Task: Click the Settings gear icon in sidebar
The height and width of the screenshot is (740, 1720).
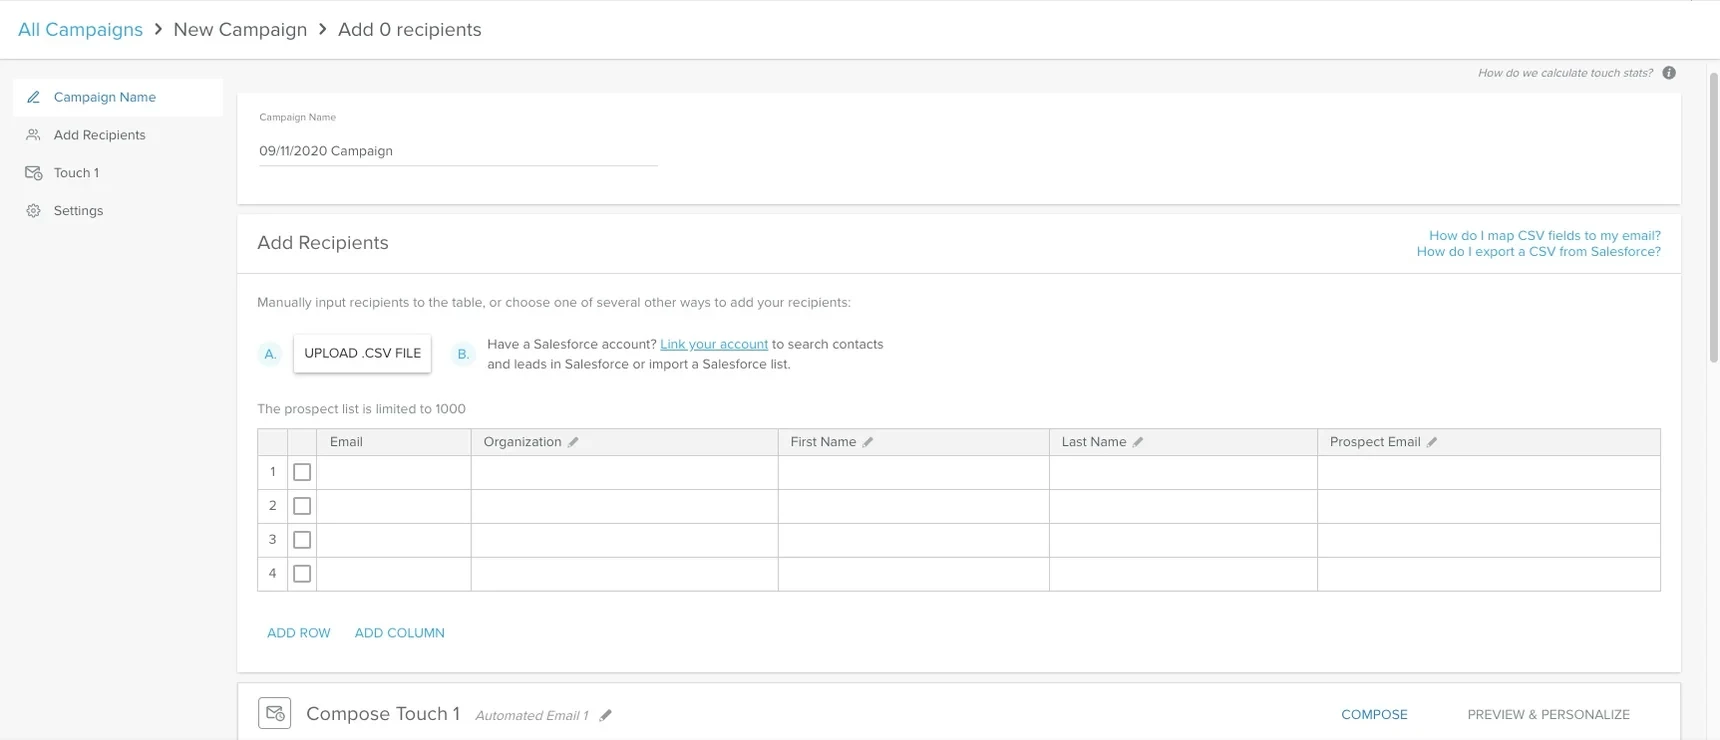Action: coord(34,211)
